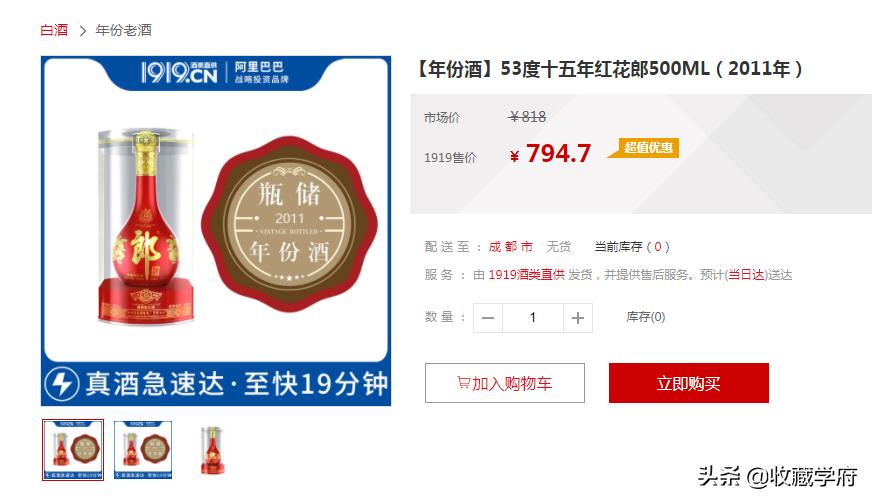Click the 白酒 breadcrumb link
The image size is (872, 502).
54,30
